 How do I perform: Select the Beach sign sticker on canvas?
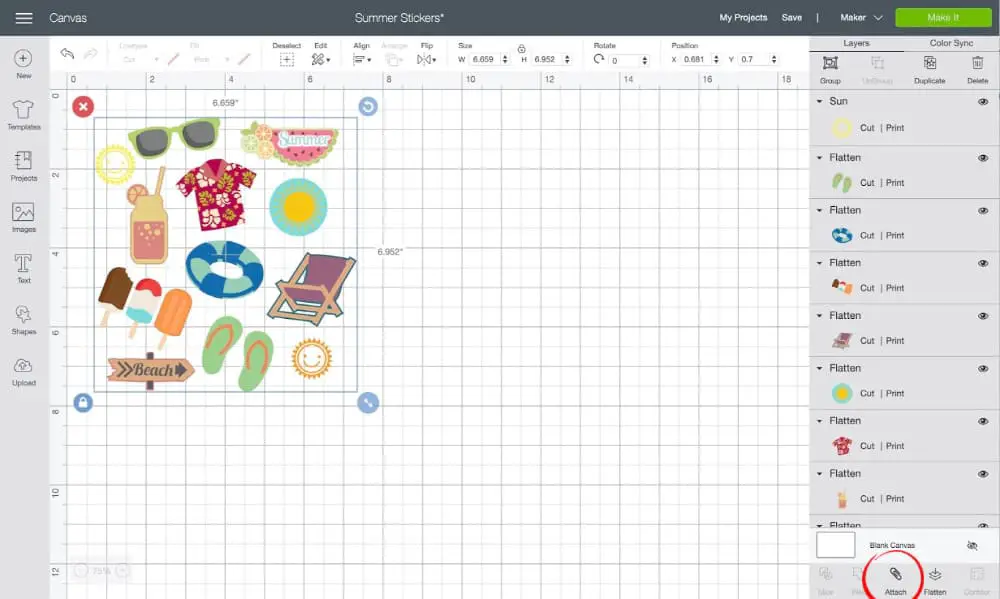151,370
